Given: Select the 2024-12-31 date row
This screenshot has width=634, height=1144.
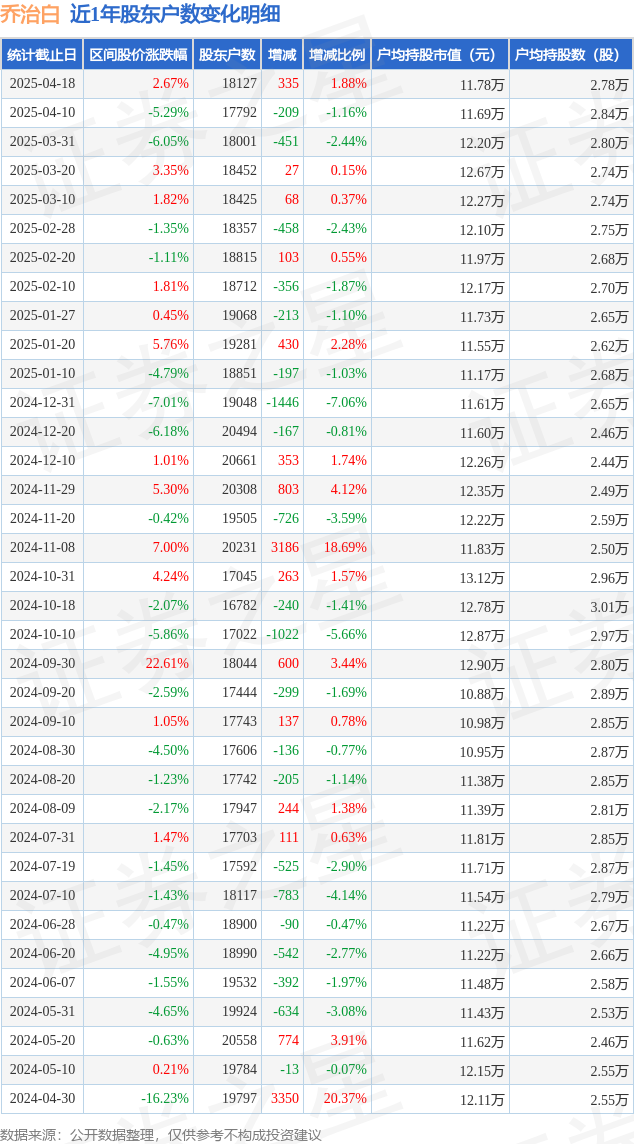Looking at the screenshot, I should (x=316, y=403).
